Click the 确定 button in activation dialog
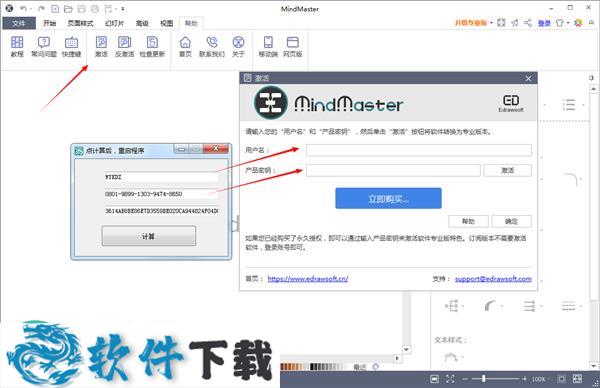The width and height of the screenshot is (600, 388). [x=511, y=221]
